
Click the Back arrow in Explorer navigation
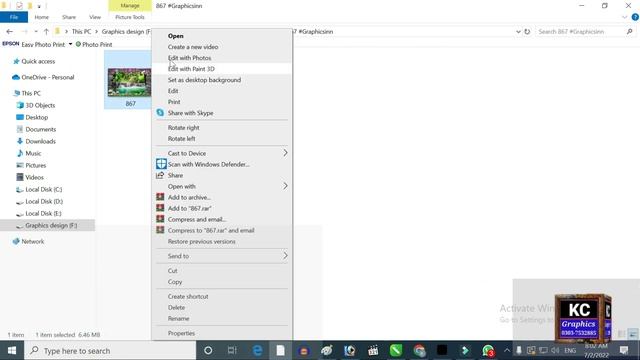coord(9,31)
